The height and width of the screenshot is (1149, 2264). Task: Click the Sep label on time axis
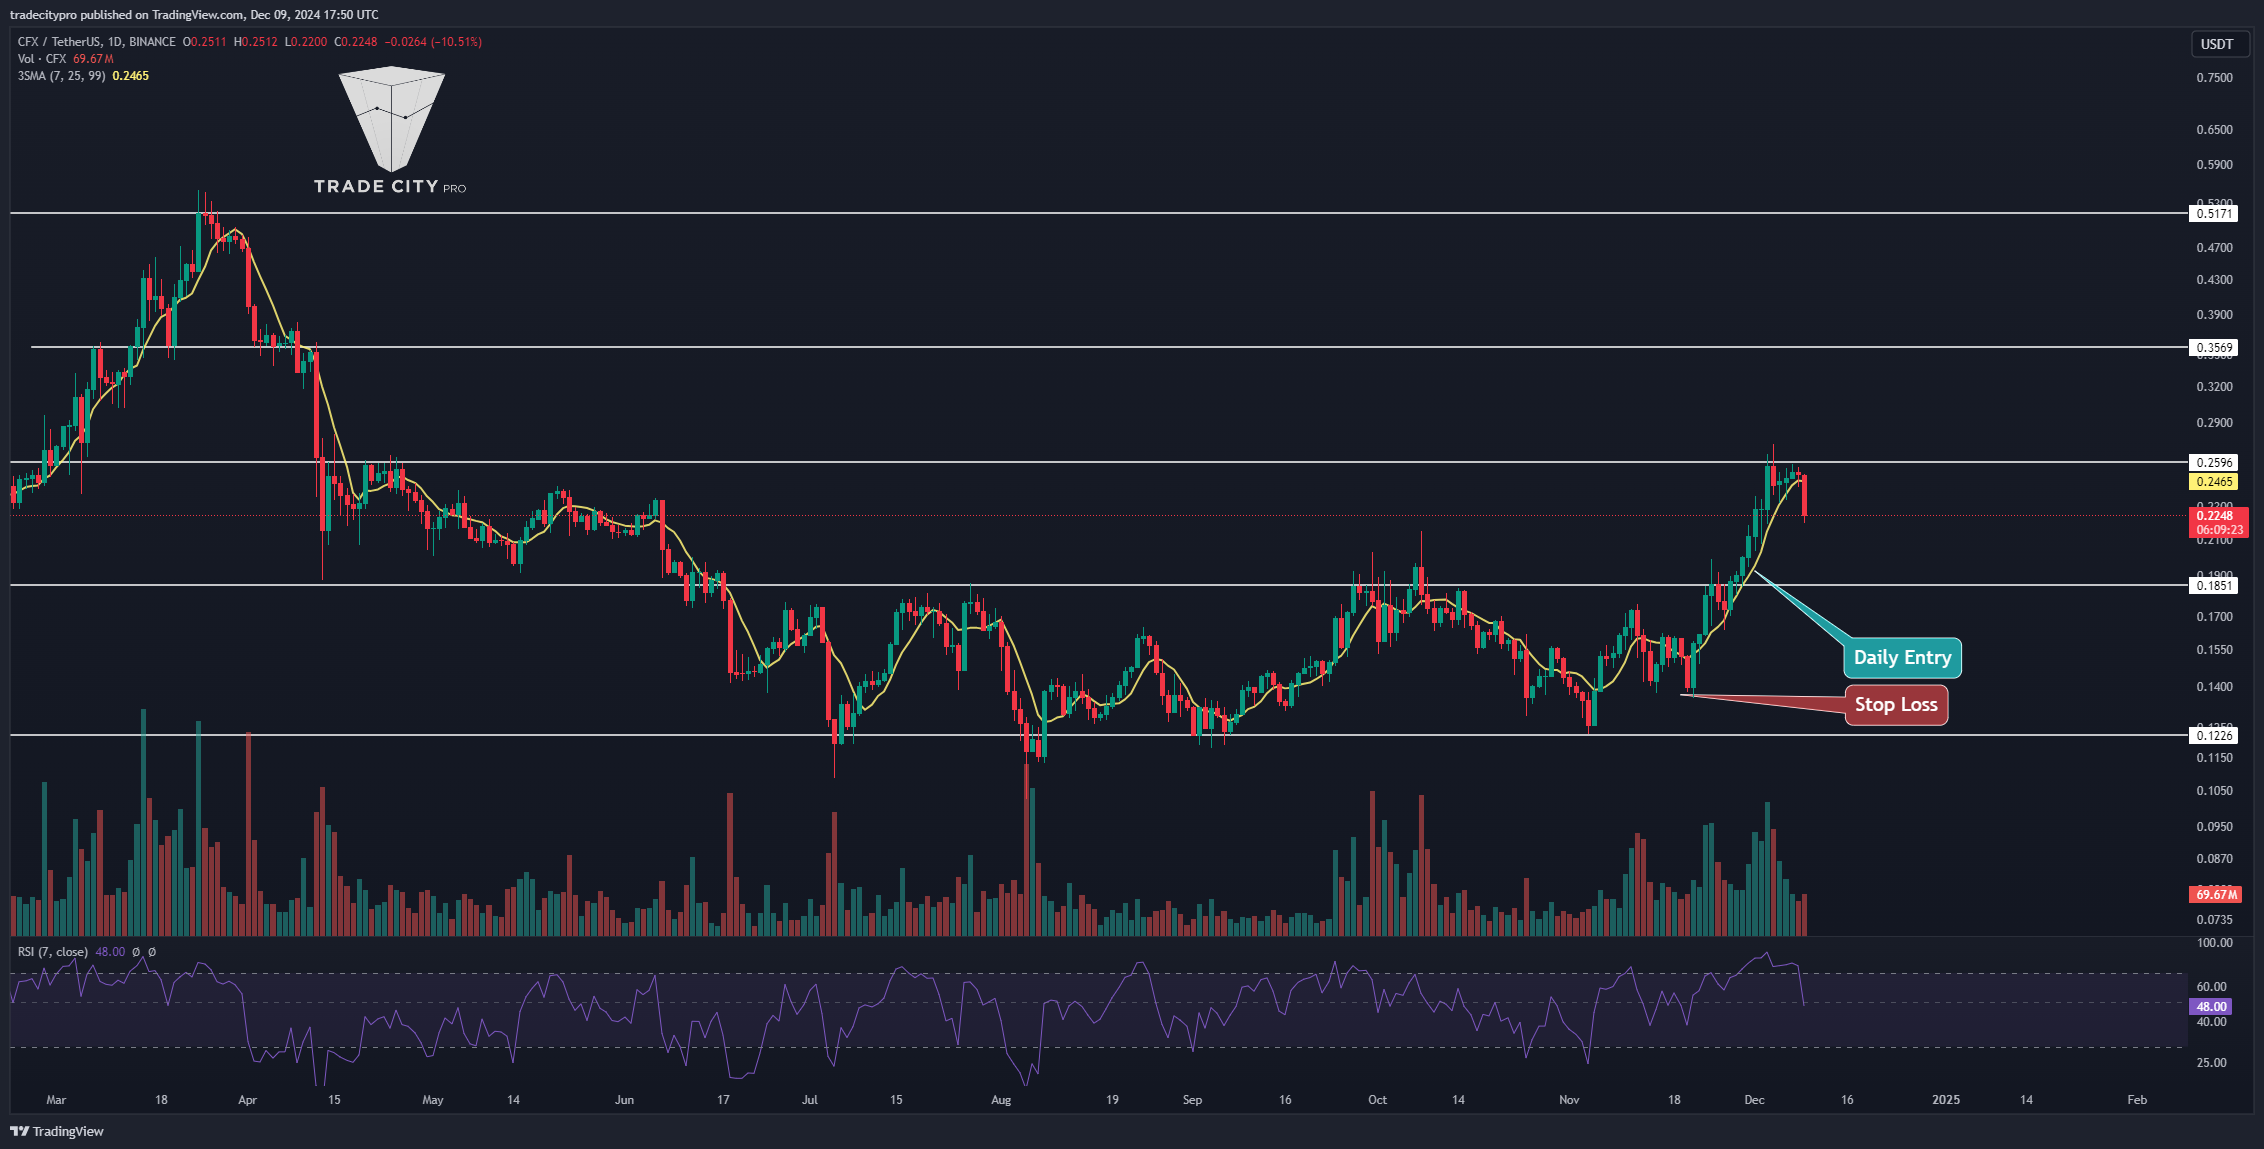coord(1192,1100)
